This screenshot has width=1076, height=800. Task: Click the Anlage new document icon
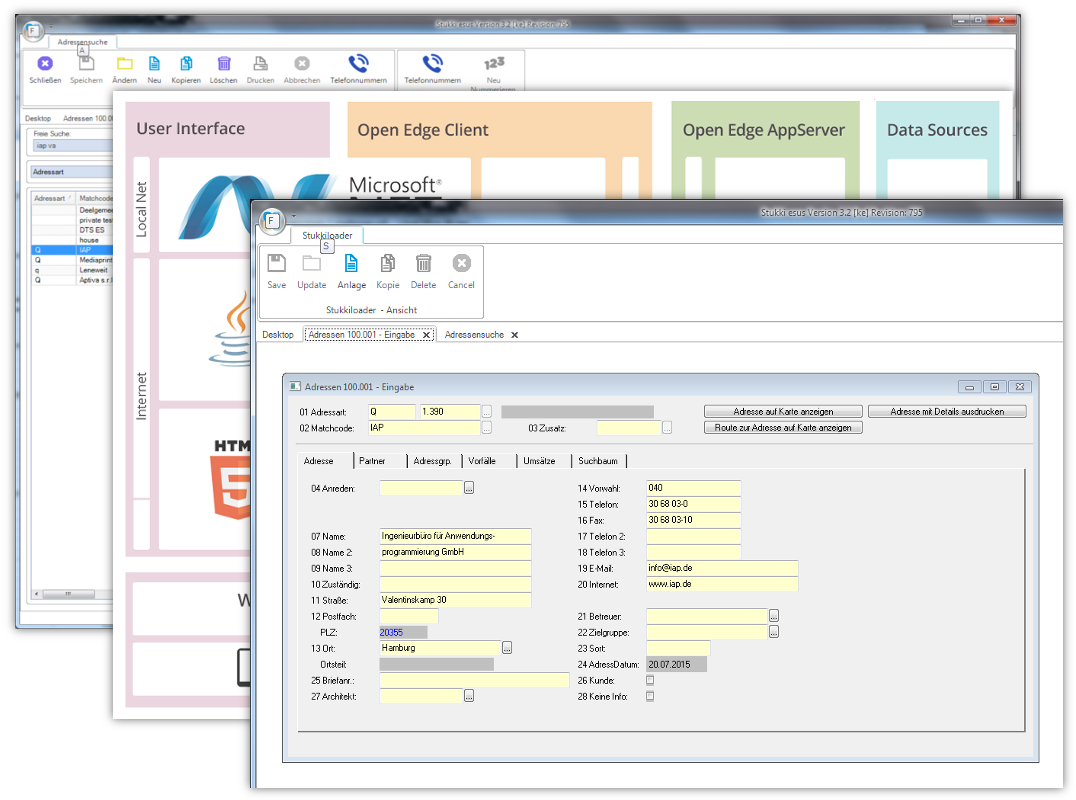351,263
